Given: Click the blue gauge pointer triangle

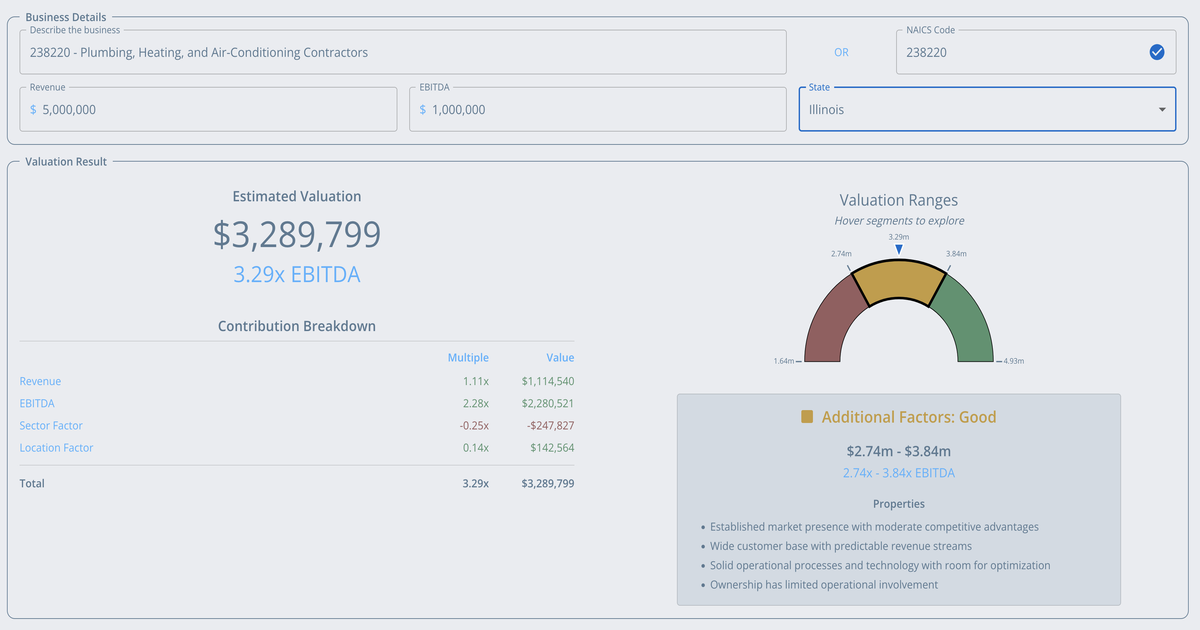Looking at the screenshot, I should [x=899, y=249].
